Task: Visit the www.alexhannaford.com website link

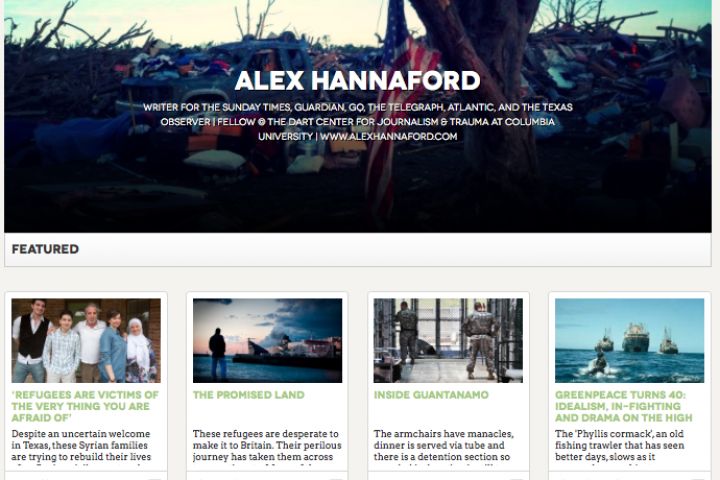Action: [388, 136]
